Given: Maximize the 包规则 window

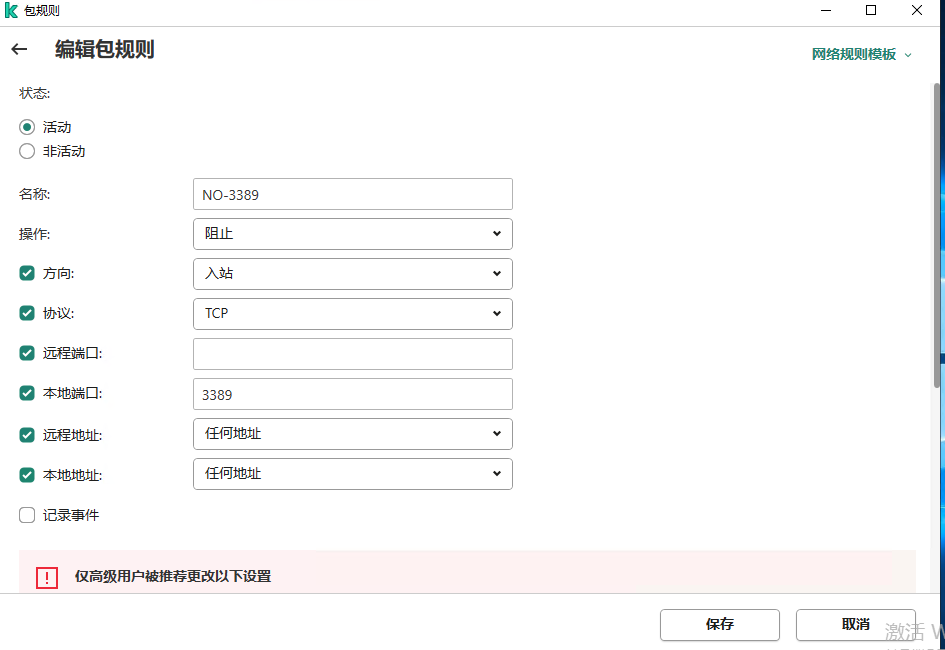Looking at the screenshot, I should pos(871,11).
